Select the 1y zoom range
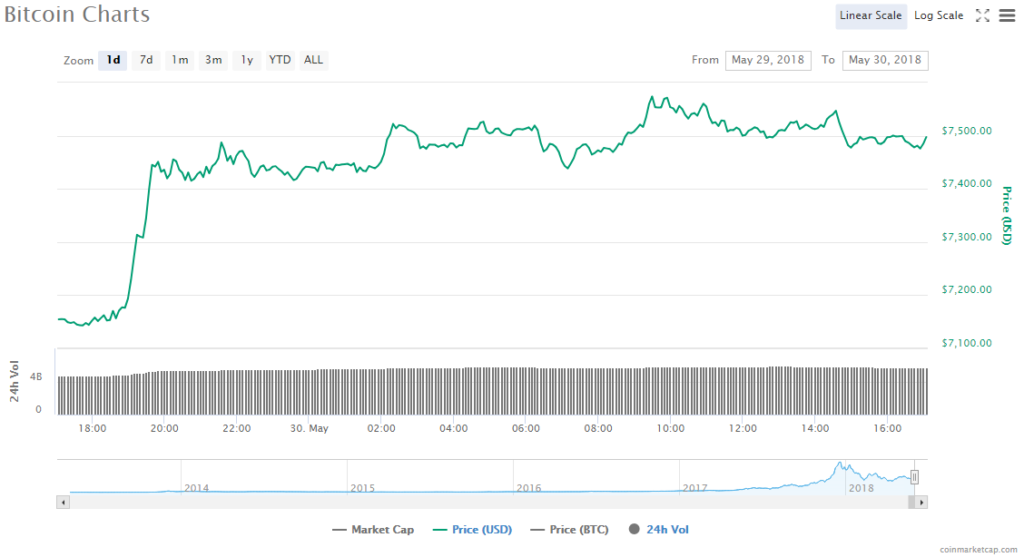Image resolution: width=1024 pixels, height=557 pixels. (x=247, y=60)
